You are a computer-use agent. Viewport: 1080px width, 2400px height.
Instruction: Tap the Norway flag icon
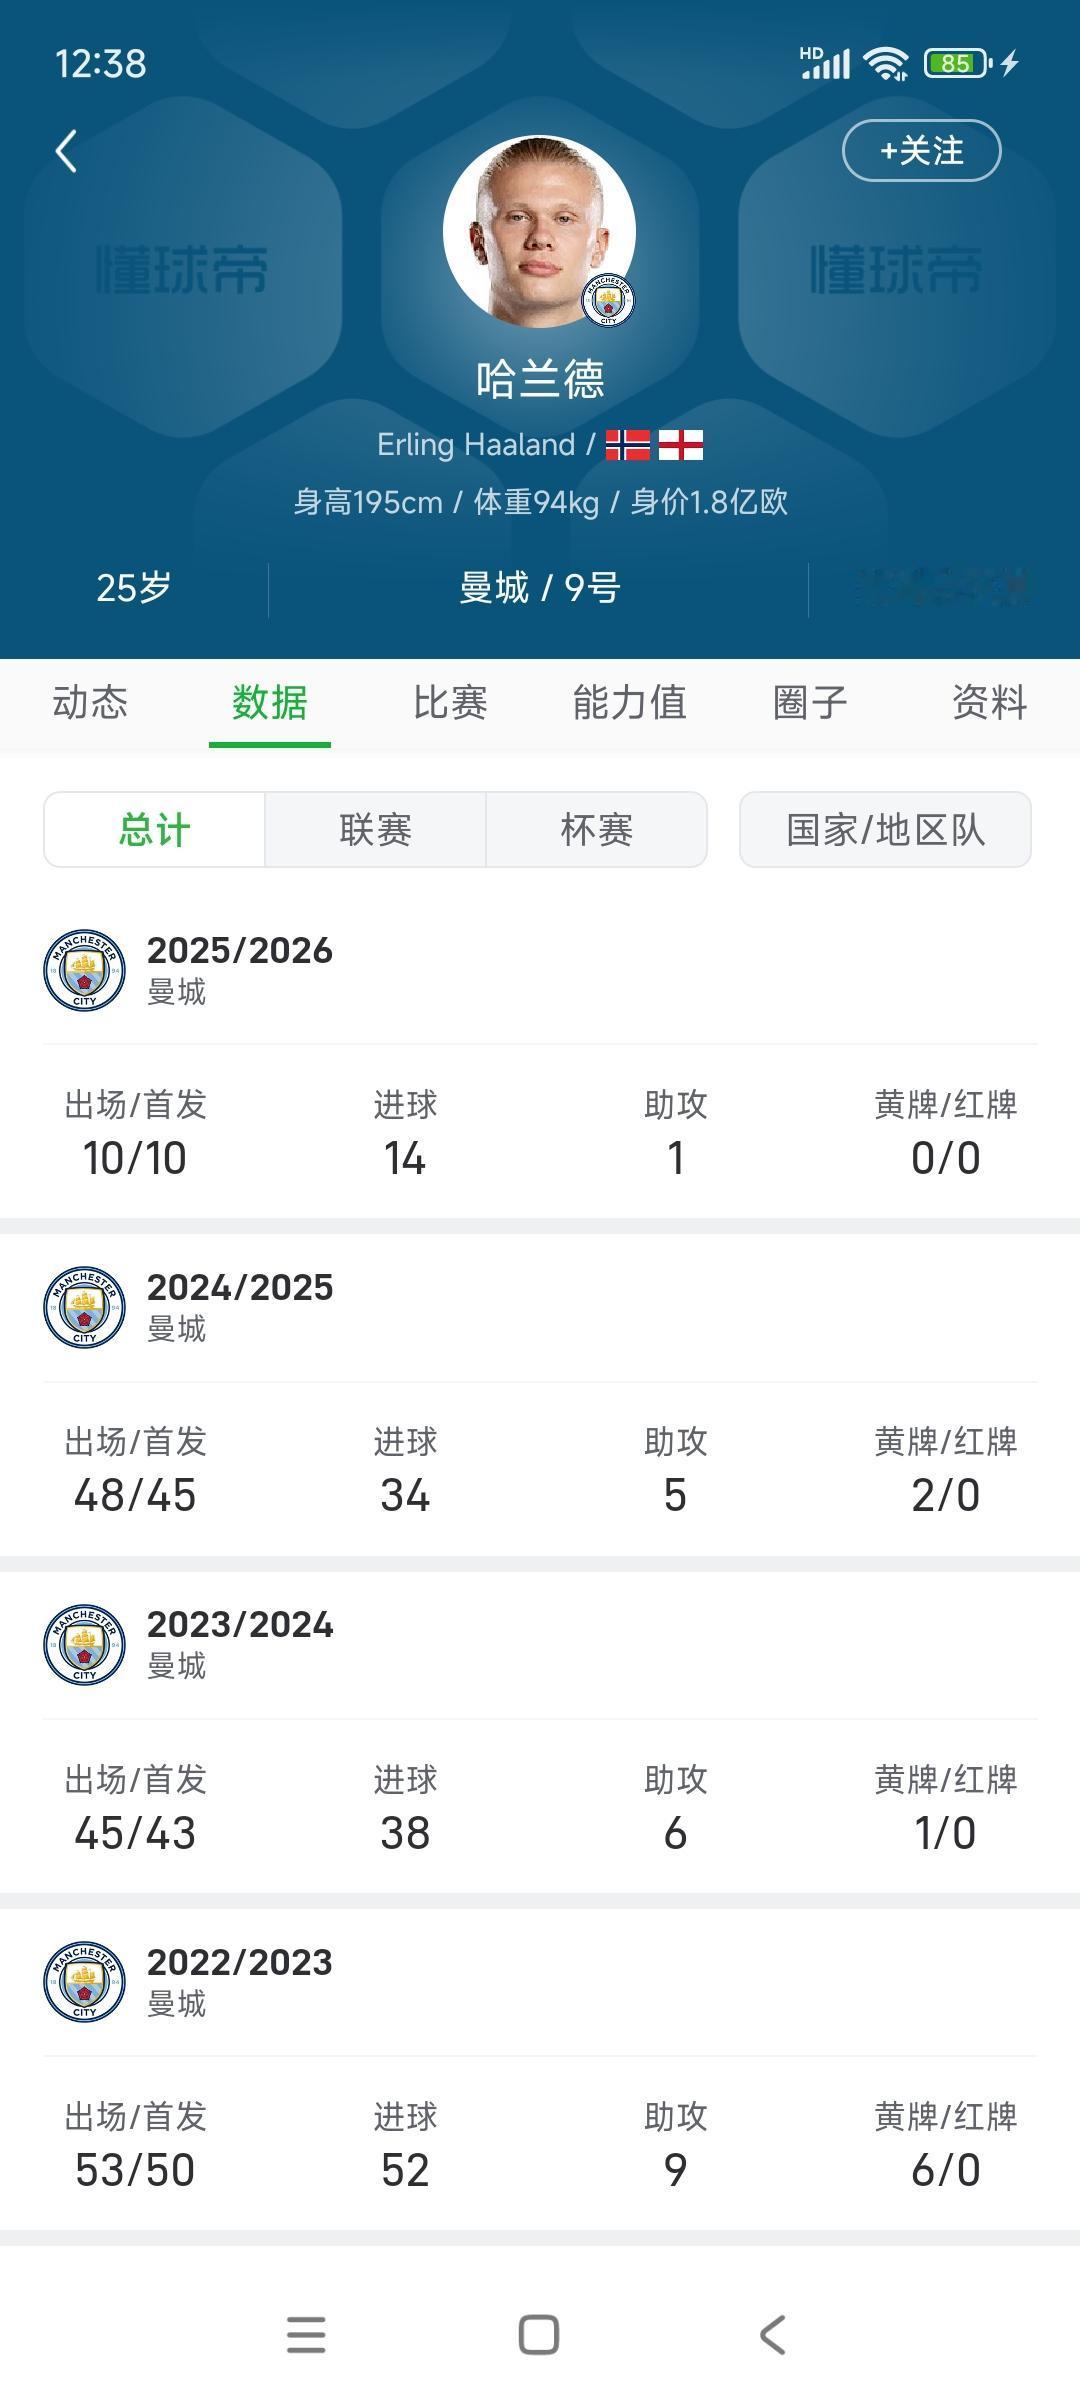628,445
